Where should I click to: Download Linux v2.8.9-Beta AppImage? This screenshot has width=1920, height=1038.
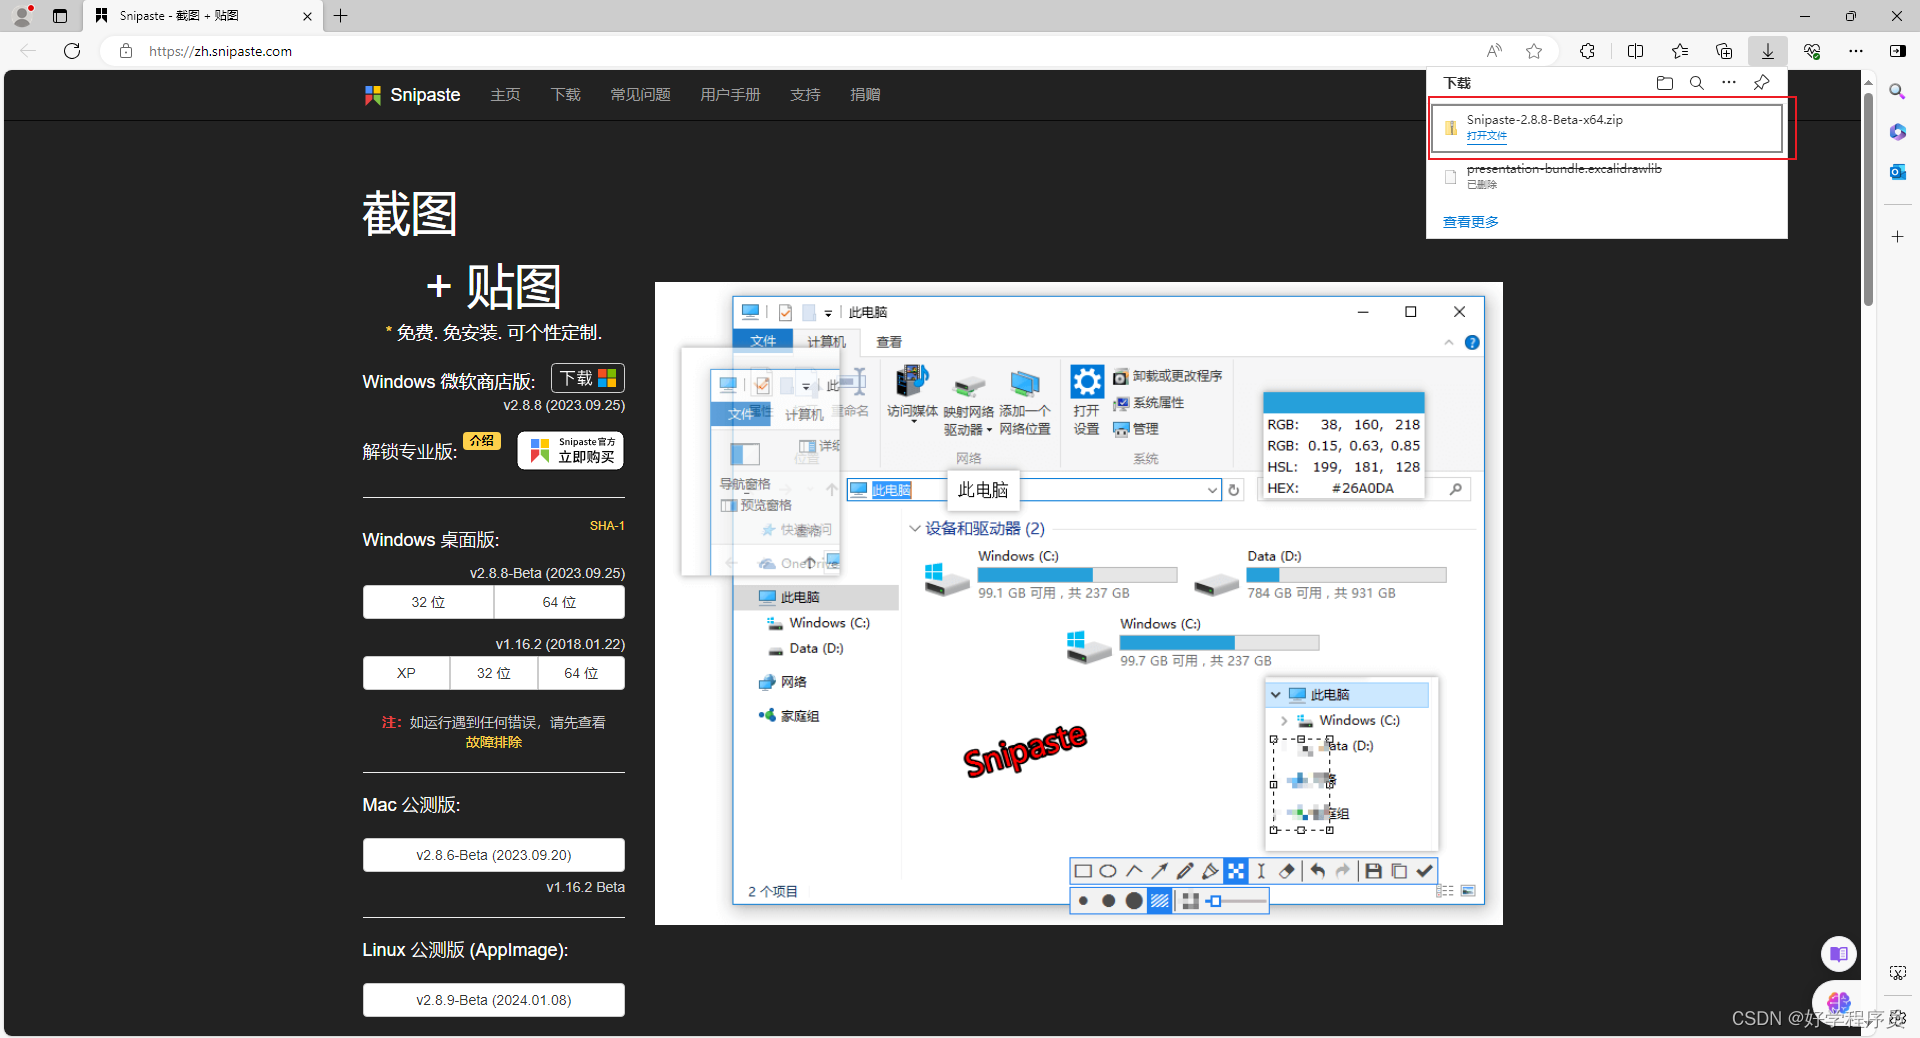click(493, 1000)
